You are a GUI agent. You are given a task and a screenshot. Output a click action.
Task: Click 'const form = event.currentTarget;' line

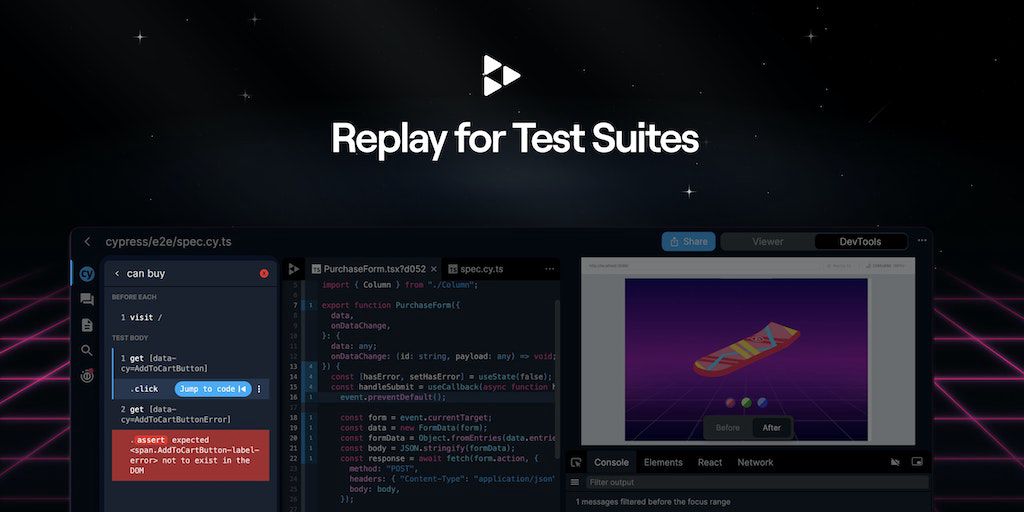tap(416, 417)
